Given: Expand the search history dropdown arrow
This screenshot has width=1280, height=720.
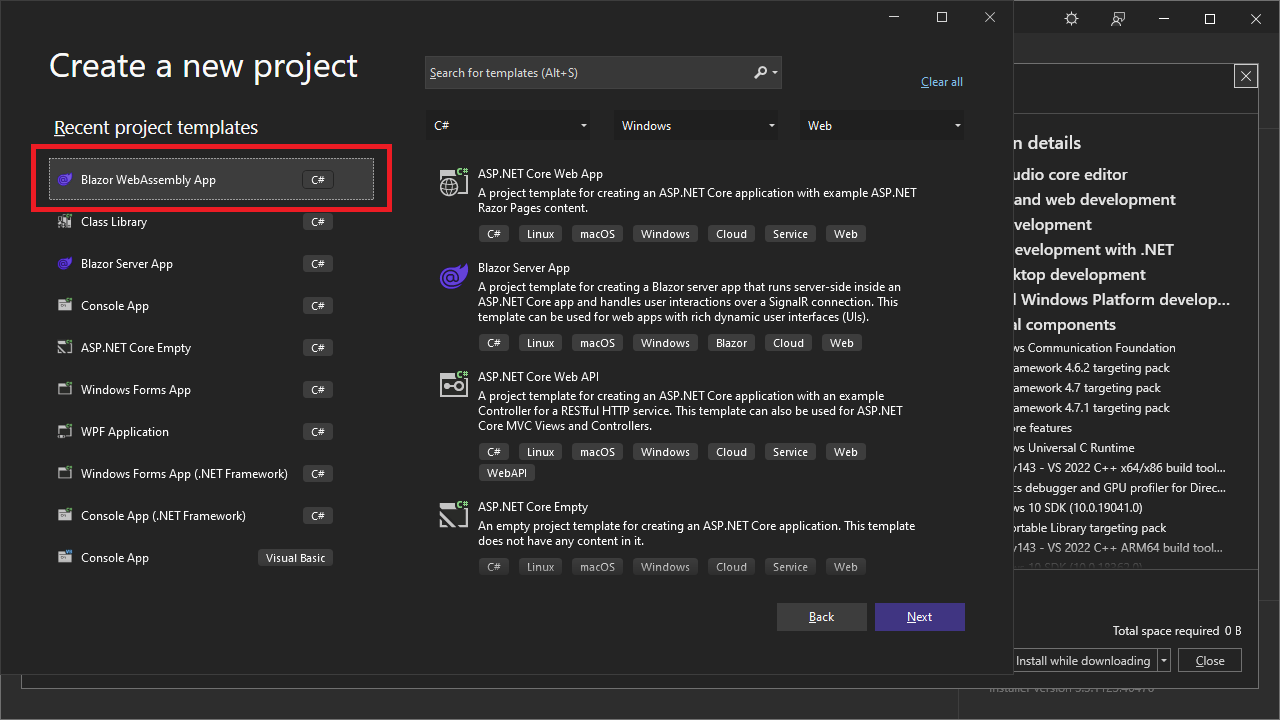Looking at the screenshot, I should point(775,73).
